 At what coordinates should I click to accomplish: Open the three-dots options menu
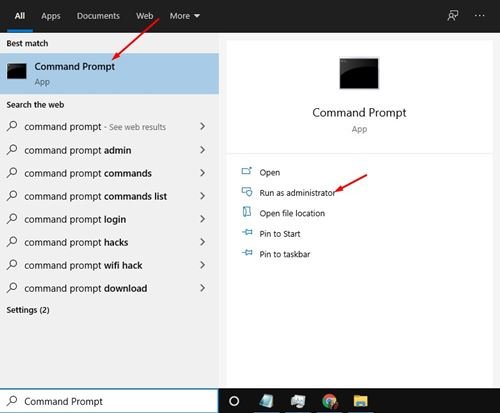479,15
